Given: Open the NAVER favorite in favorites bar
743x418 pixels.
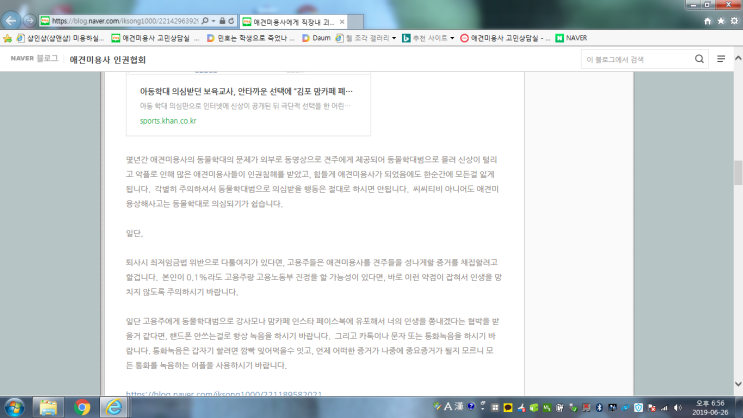Looking at the screenshot, I should (571, 38).
